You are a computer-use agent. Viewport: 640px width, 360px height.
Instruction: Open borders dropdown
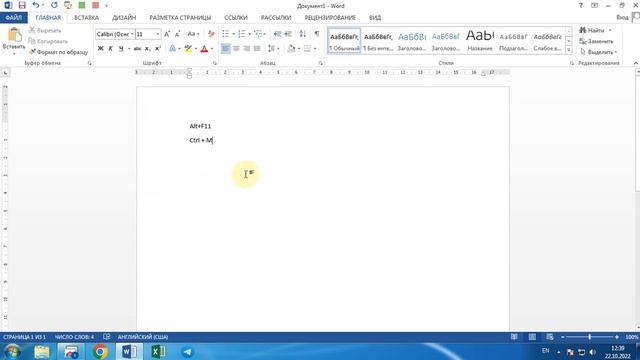coord(315,49)
